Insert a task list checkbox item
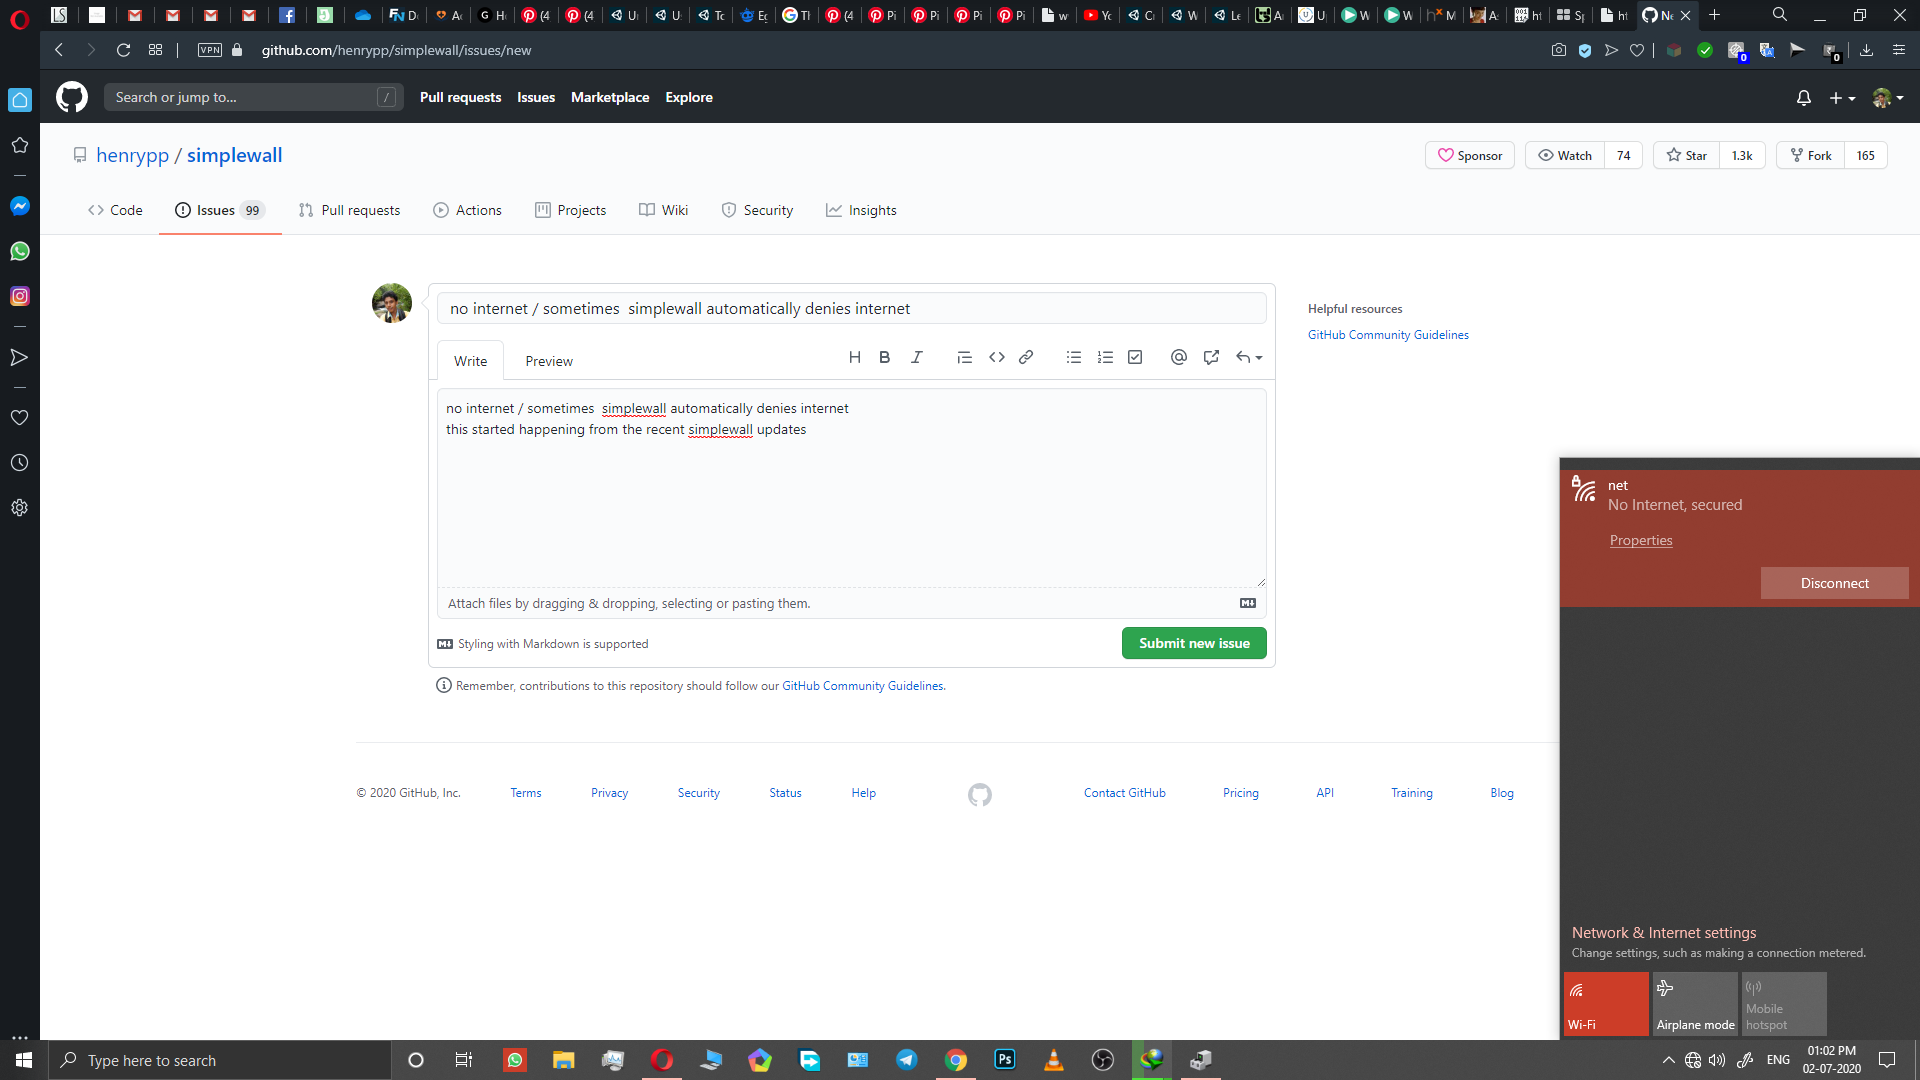Screen dimensions: 1920x1080 pos(1134,357)
